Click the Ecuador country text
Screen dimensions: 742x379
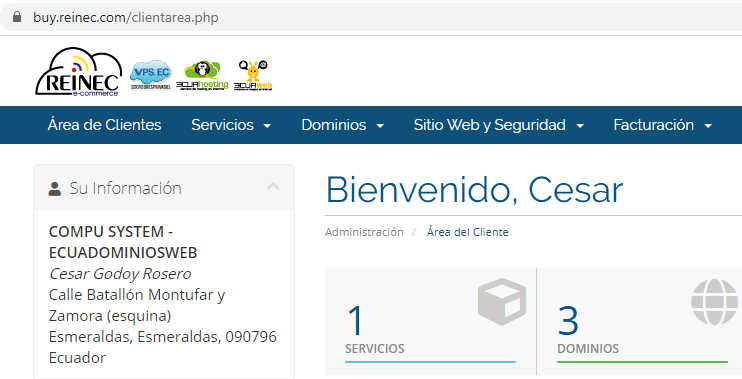pos(77,358)
